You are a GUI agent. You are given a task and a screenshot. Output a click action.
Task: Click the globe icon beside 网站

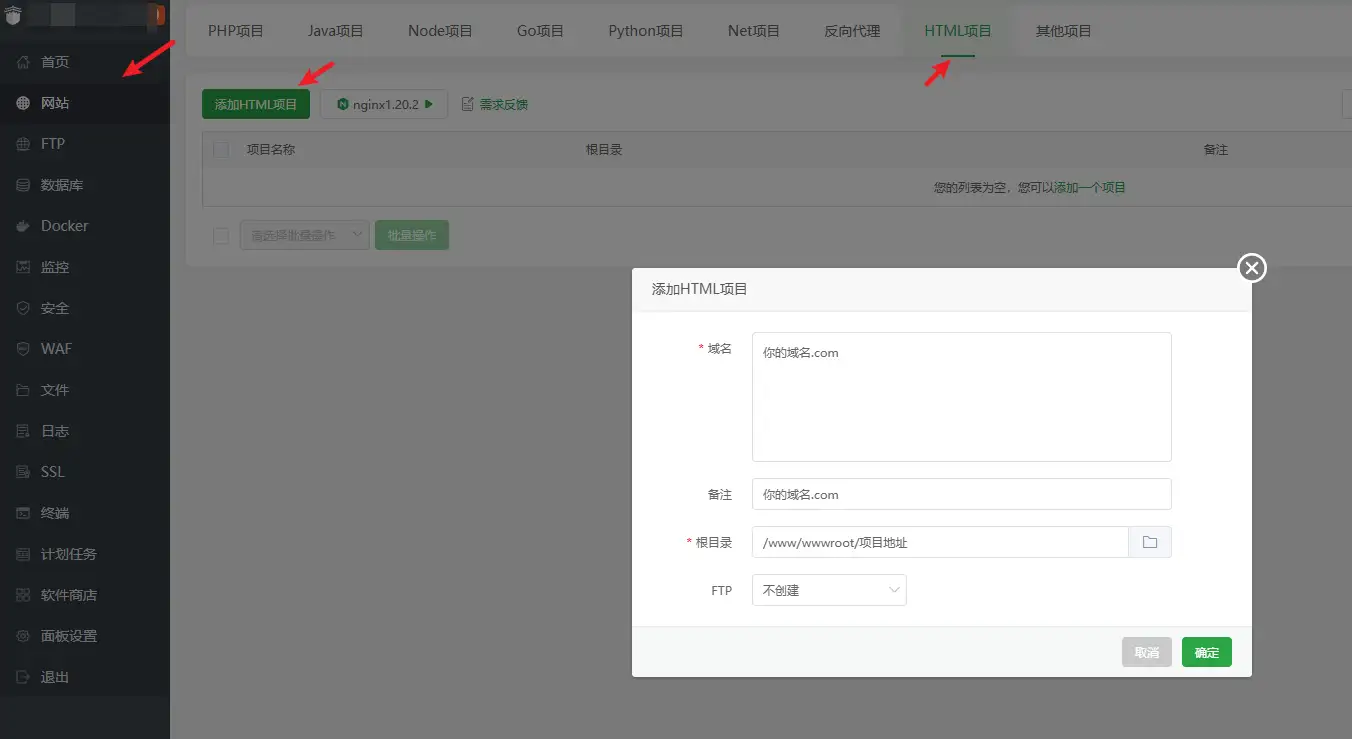click(23, 103)
